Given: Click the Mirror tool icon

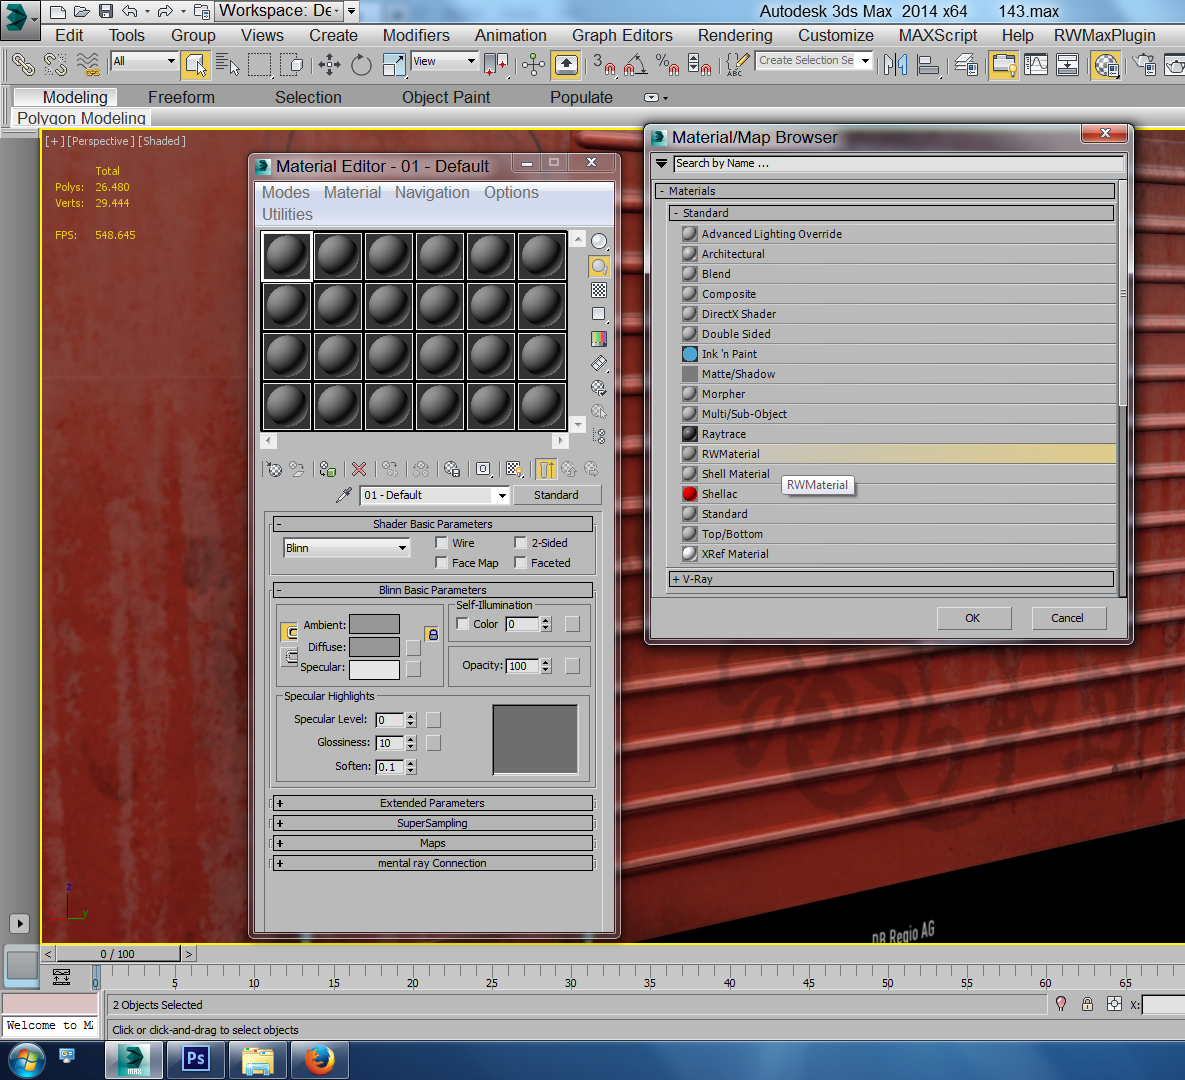Looking at the screenshot, I should (x=896, y=65).
